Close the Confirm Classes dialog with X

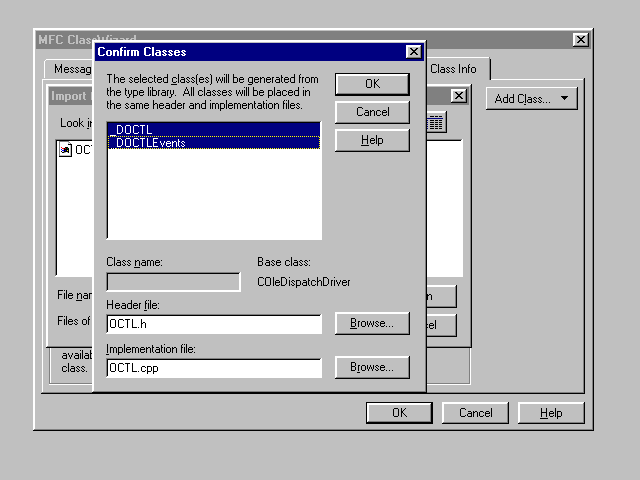(413, 52)
